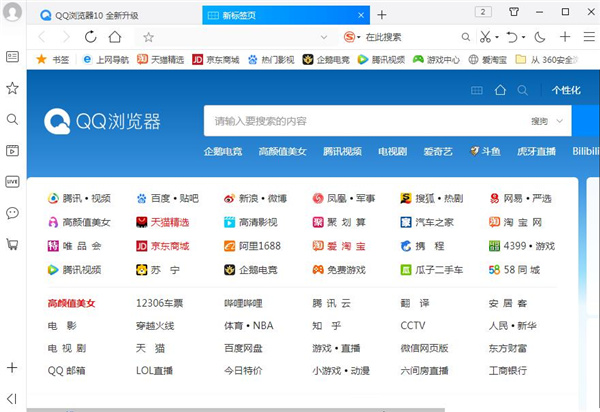Collapse the sidebar with arrow icon

point(12,399)
